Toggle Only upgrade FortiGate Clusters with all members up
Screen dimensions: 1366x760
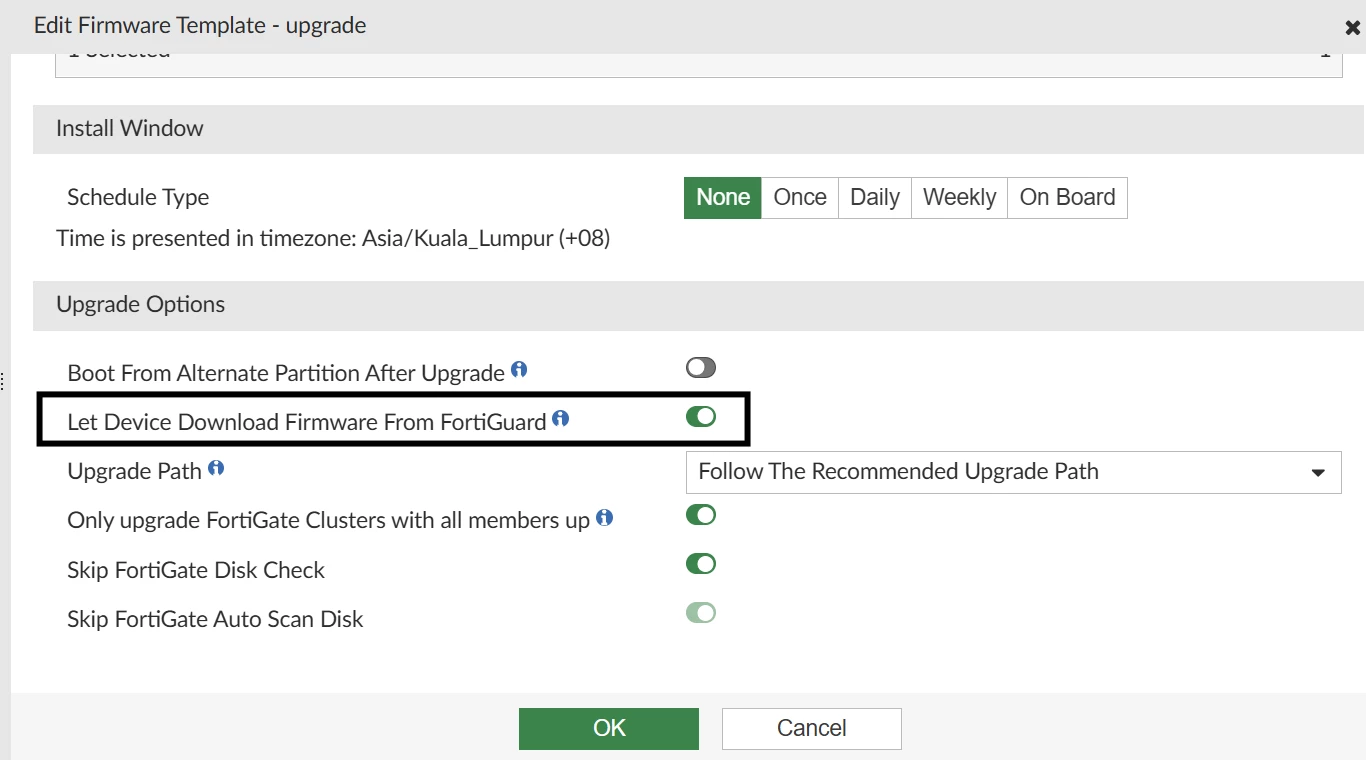(x=701, y=515)
